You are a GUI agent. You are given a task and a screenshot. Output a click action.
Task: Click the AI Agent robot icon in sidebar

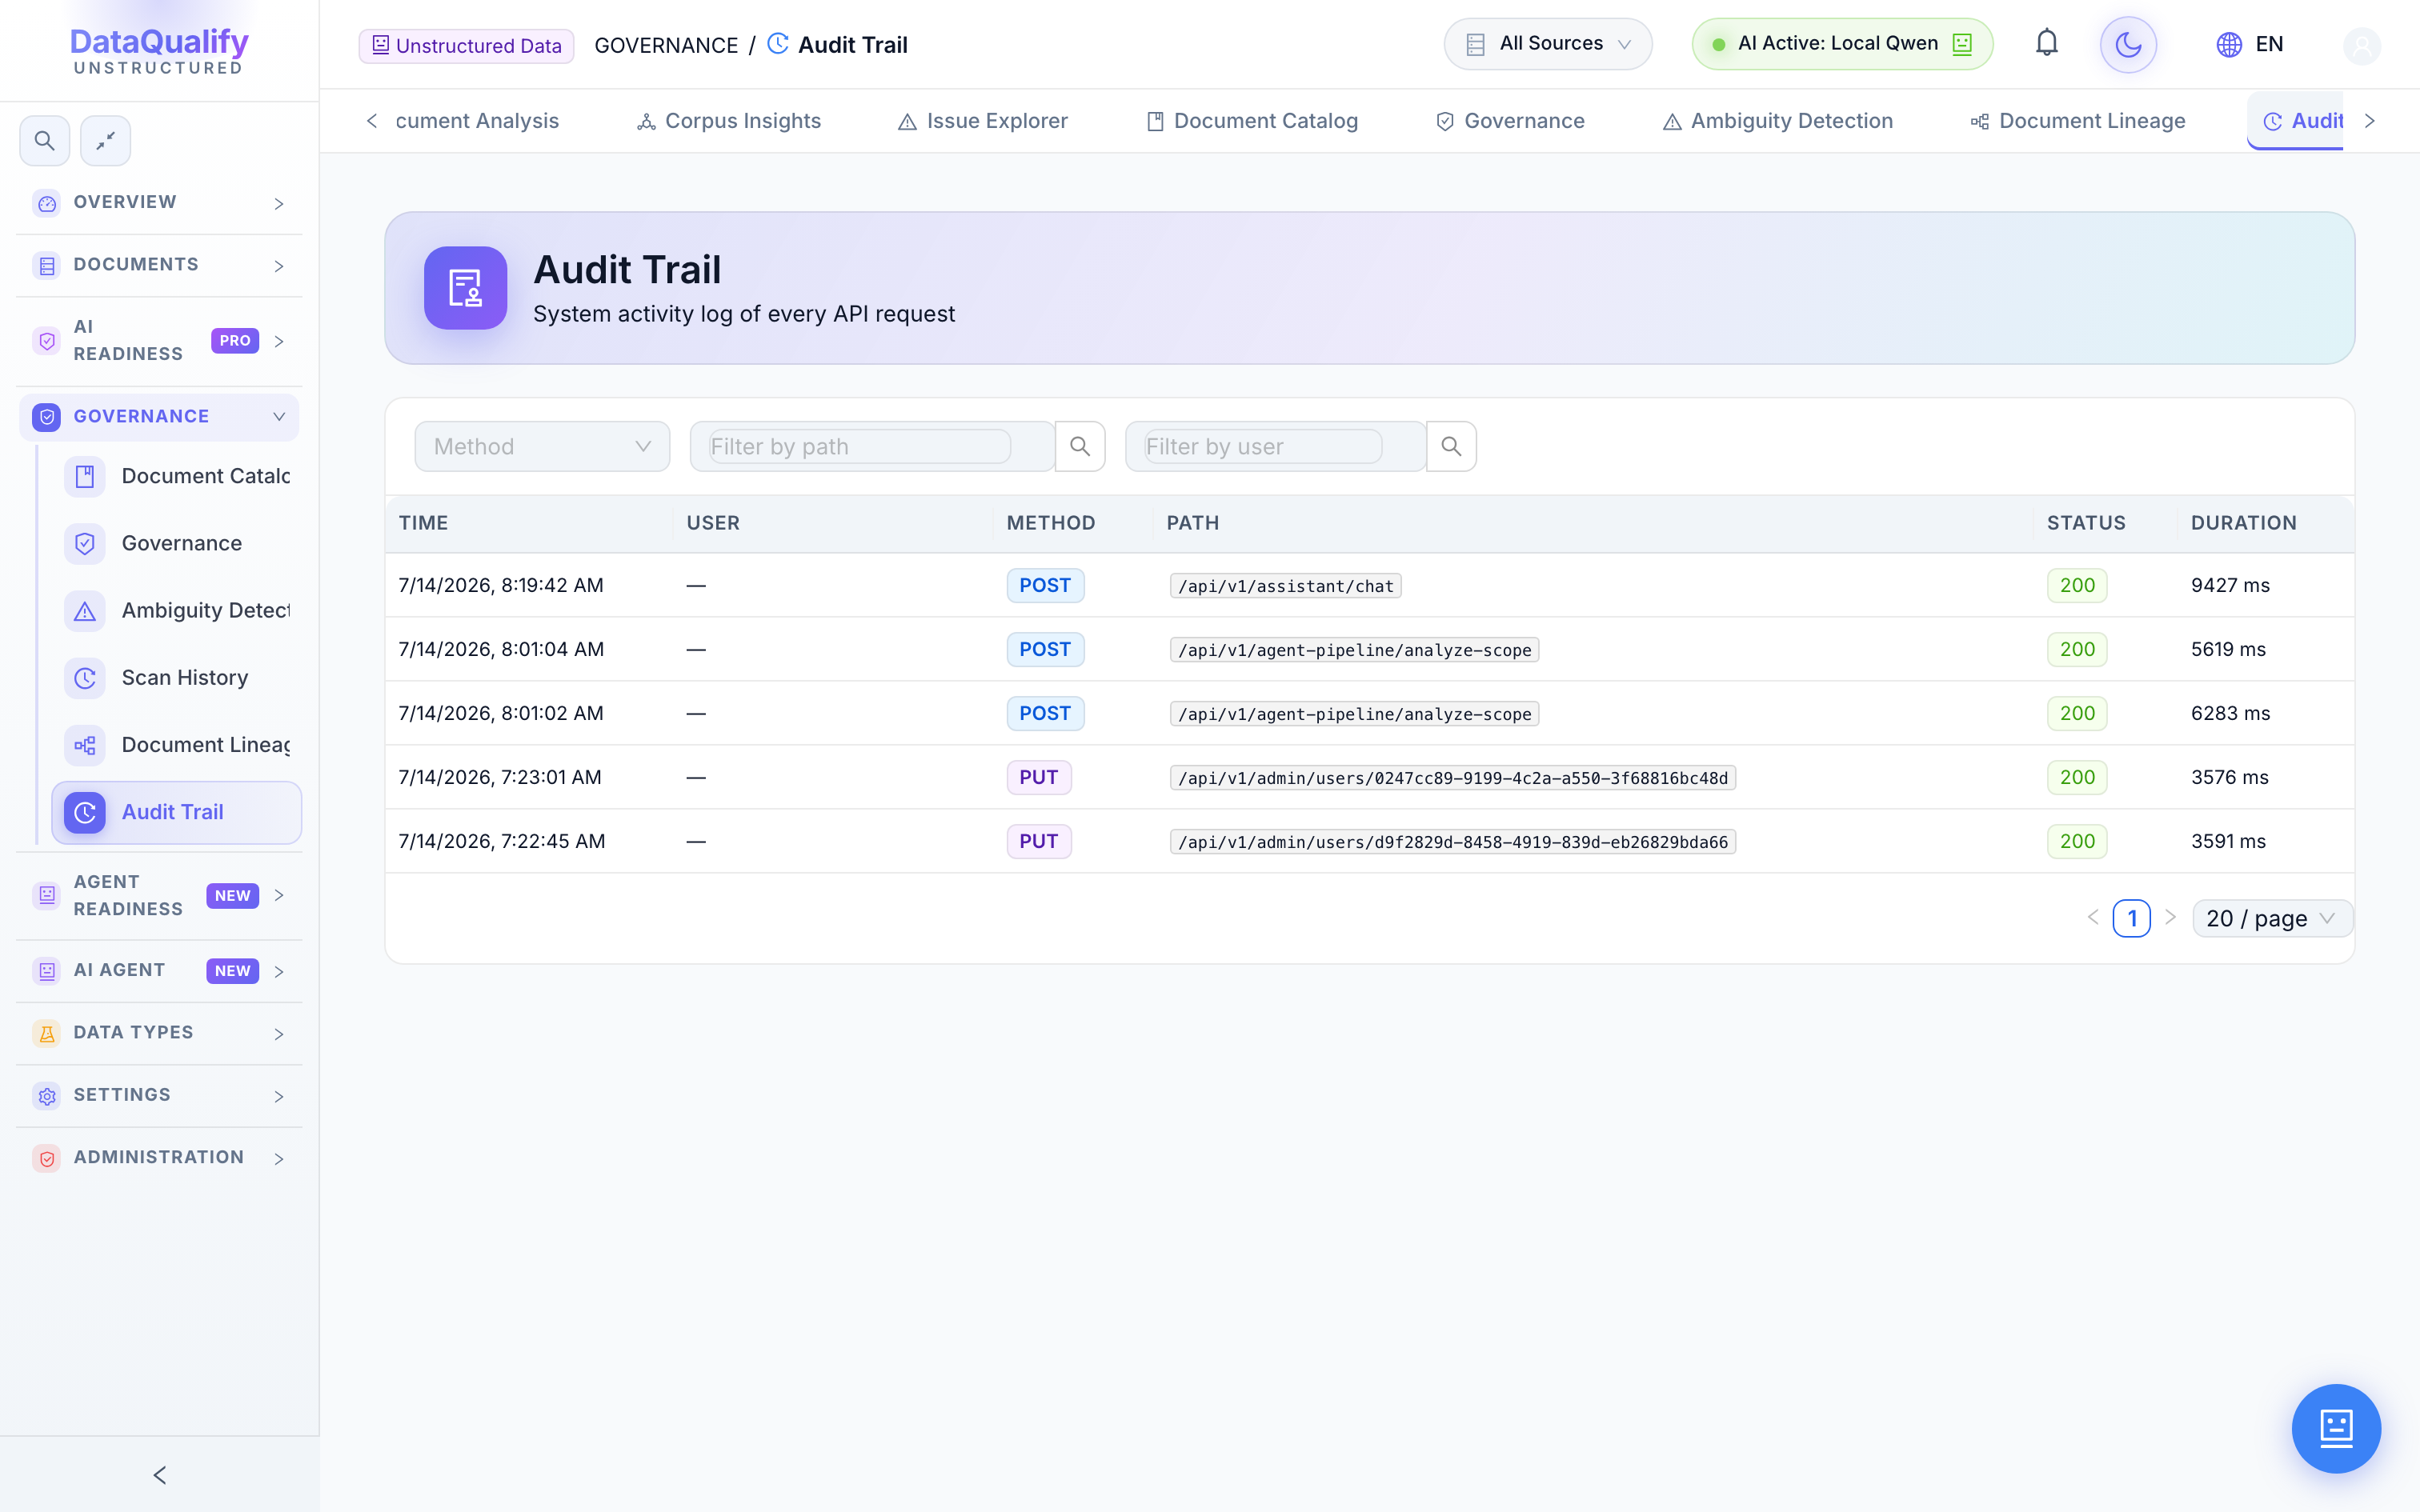point(47,971)
